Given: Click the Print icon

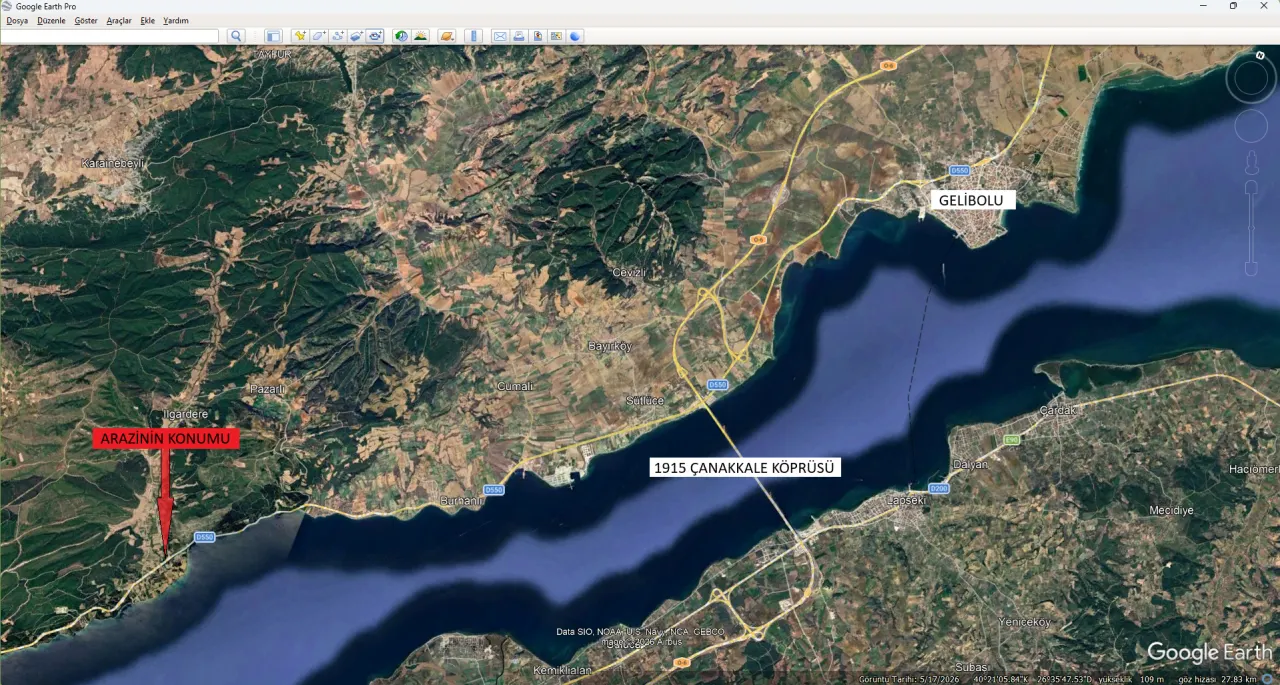Looking at the screenshot, I should click(x=519, y=36).
